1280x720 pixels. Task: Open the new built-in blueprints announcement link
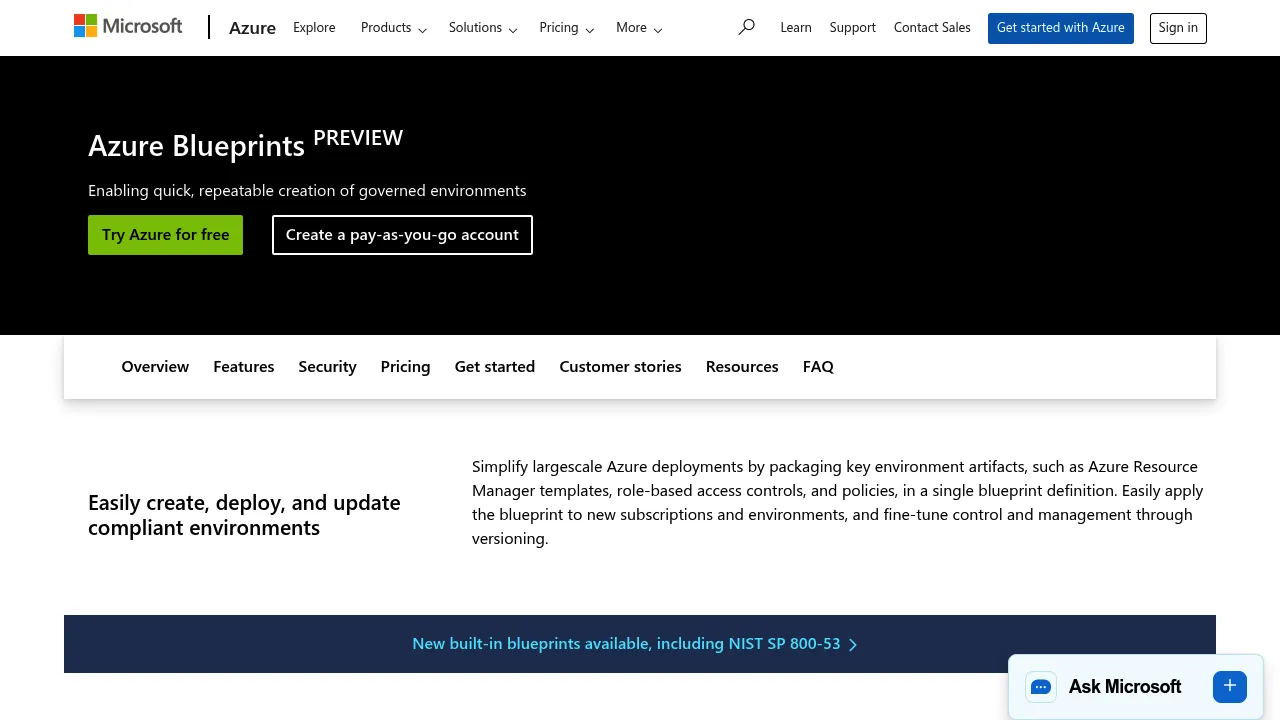click(x=635, y=644)
